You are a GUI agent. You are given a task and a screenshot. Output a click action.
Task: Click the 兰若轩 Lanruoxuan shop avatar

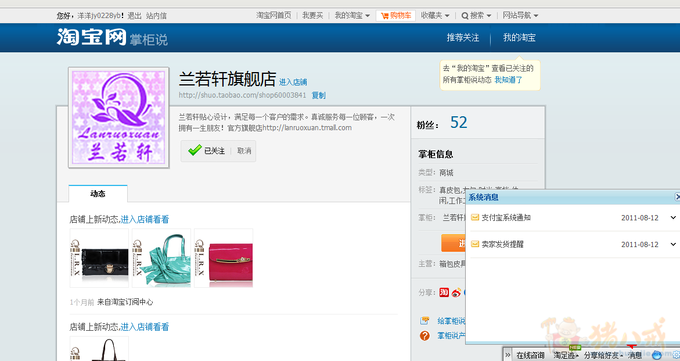point(119,118)
